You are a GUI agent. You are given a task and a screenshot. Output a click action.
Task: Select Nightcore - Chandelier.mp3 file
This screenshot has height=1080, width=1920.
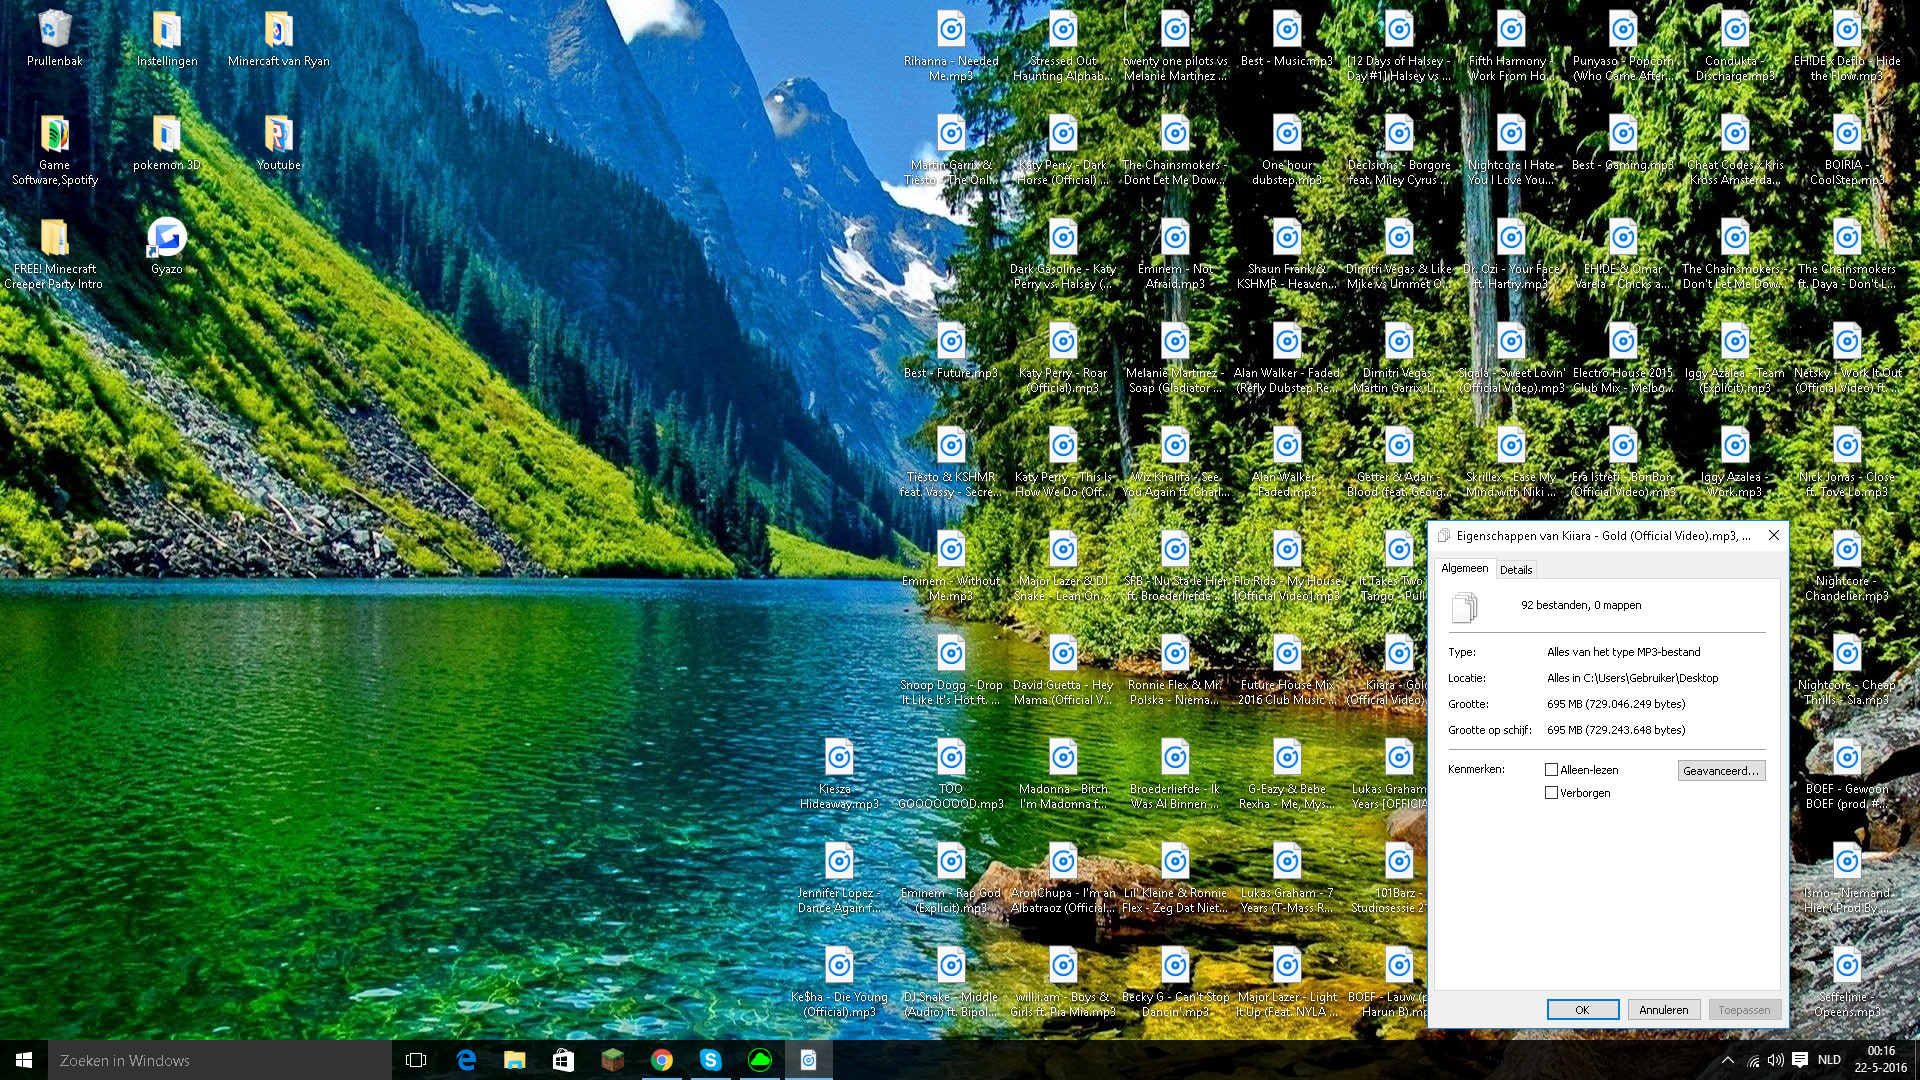[x=1847, y=567]
